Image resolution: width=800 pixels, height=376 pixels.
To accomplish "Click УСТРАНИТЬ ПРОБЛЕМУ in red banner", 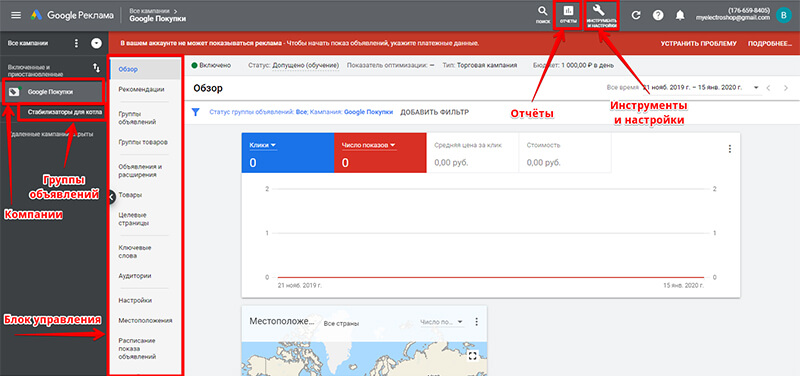I will click(698, 43).
